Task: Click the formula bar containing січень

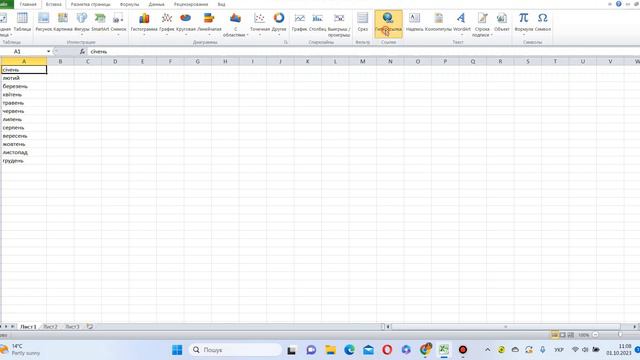Action: click(363, 51)
